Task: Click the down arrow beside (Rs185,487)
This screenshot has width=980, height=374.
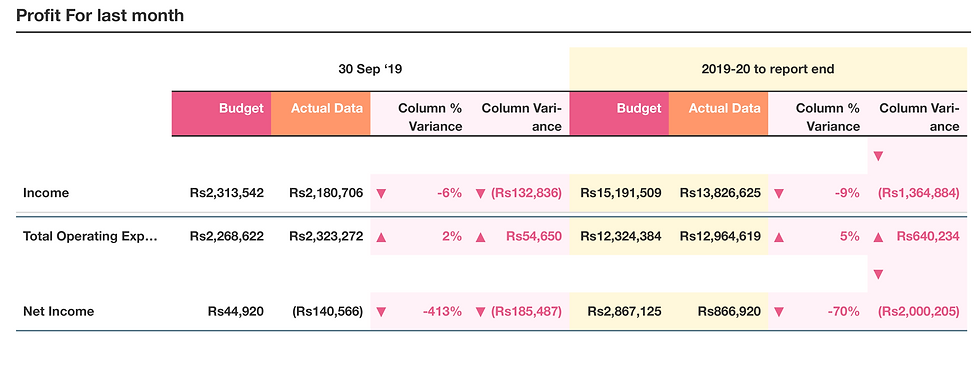Action: [x=480, y=311]
